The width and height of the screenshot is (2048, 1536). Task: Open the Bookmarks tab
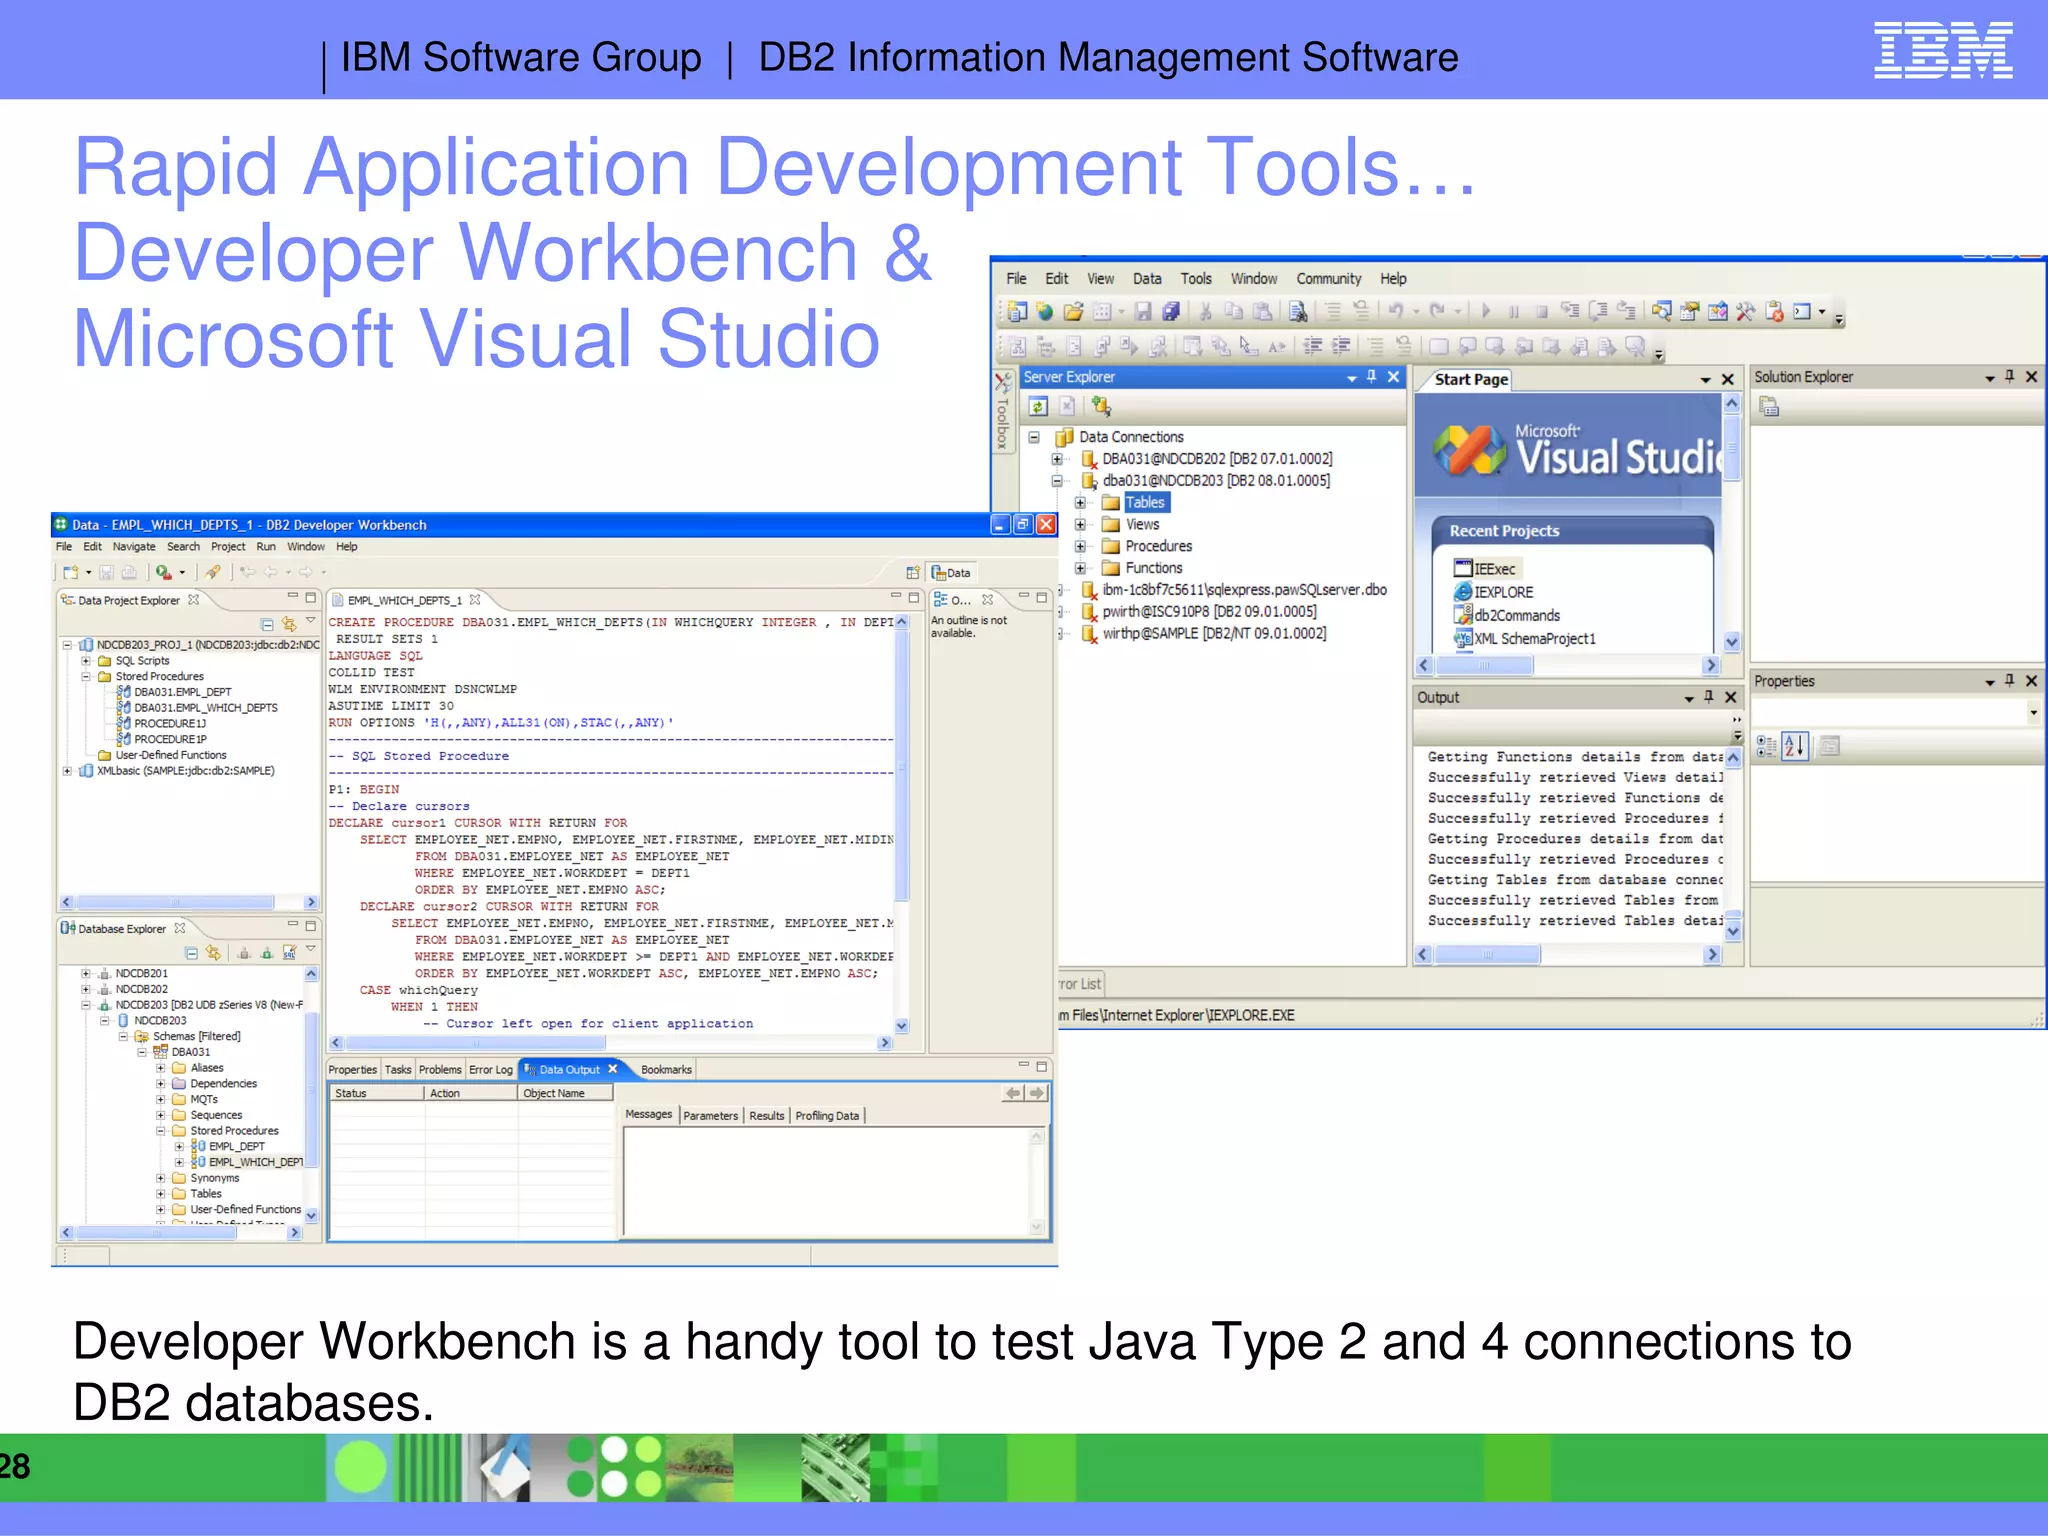point(666,1070)
